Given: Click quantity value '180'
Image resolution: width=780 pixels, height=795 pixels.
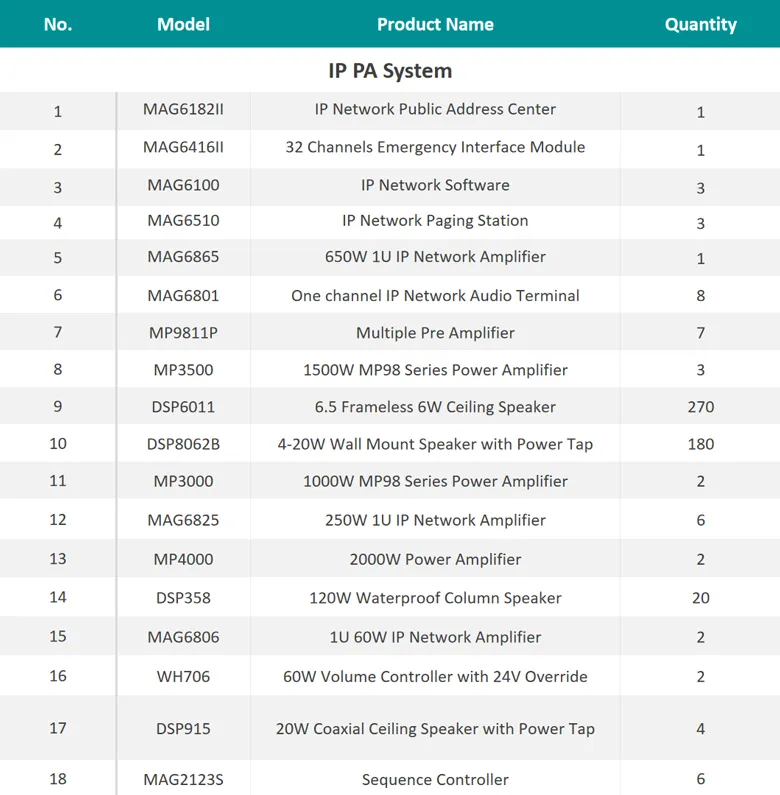Looking at the screenshot, I should tap(700, 444).
